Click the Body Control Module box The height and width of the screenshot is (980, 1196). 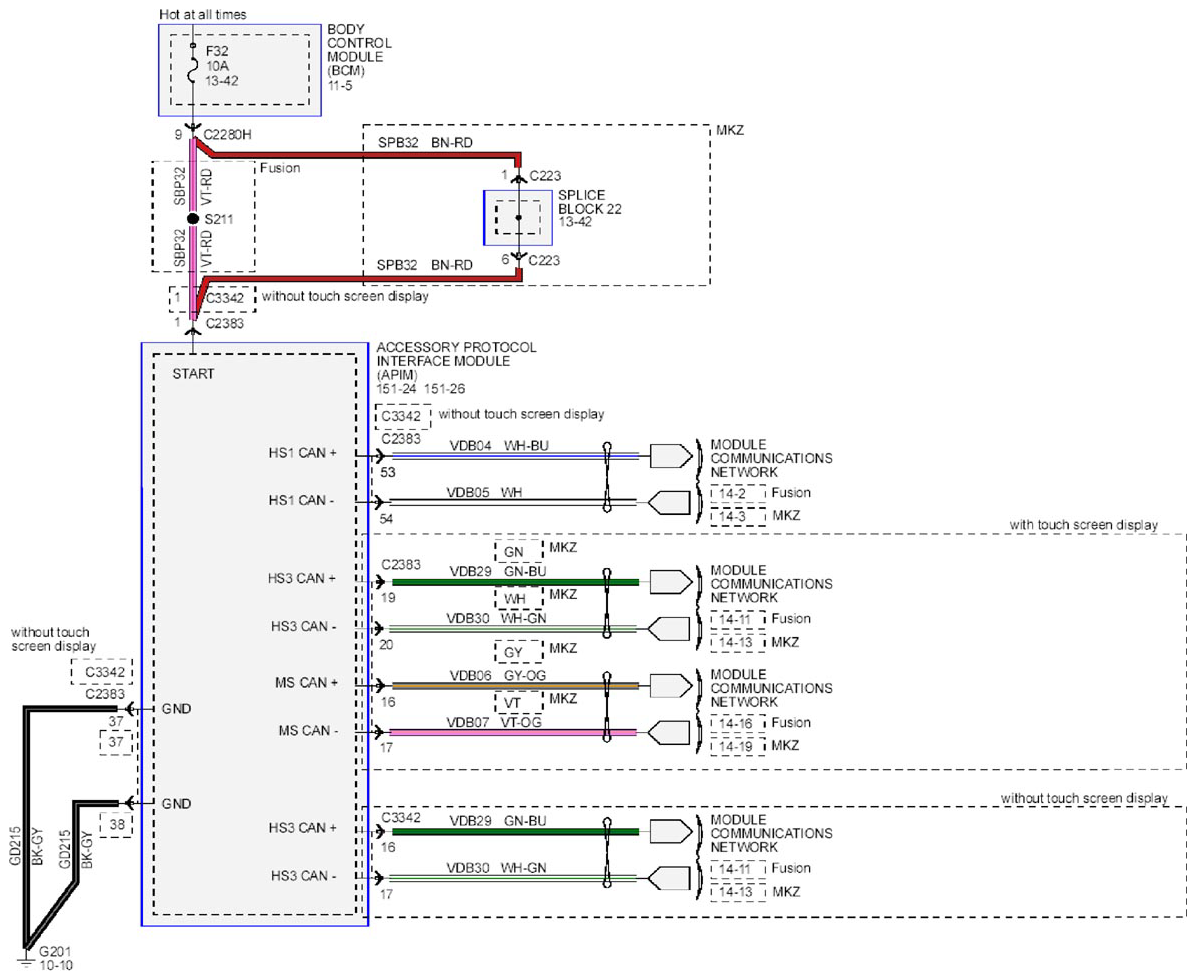[x=240, y=70]
